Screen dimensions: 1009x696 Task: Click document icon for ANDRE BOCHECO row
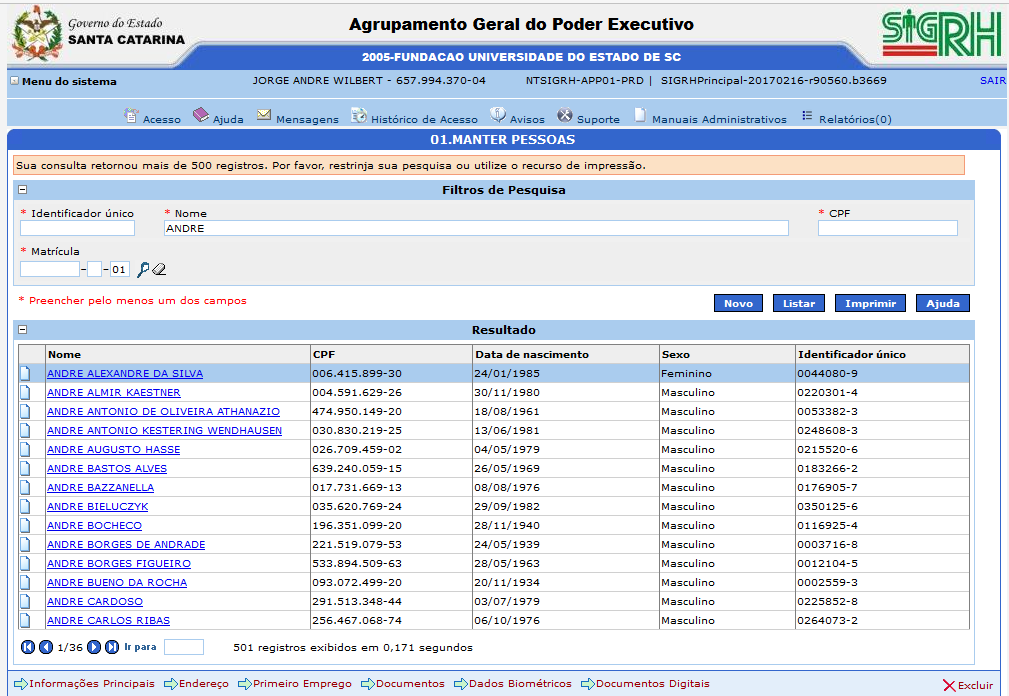point(26,526)
